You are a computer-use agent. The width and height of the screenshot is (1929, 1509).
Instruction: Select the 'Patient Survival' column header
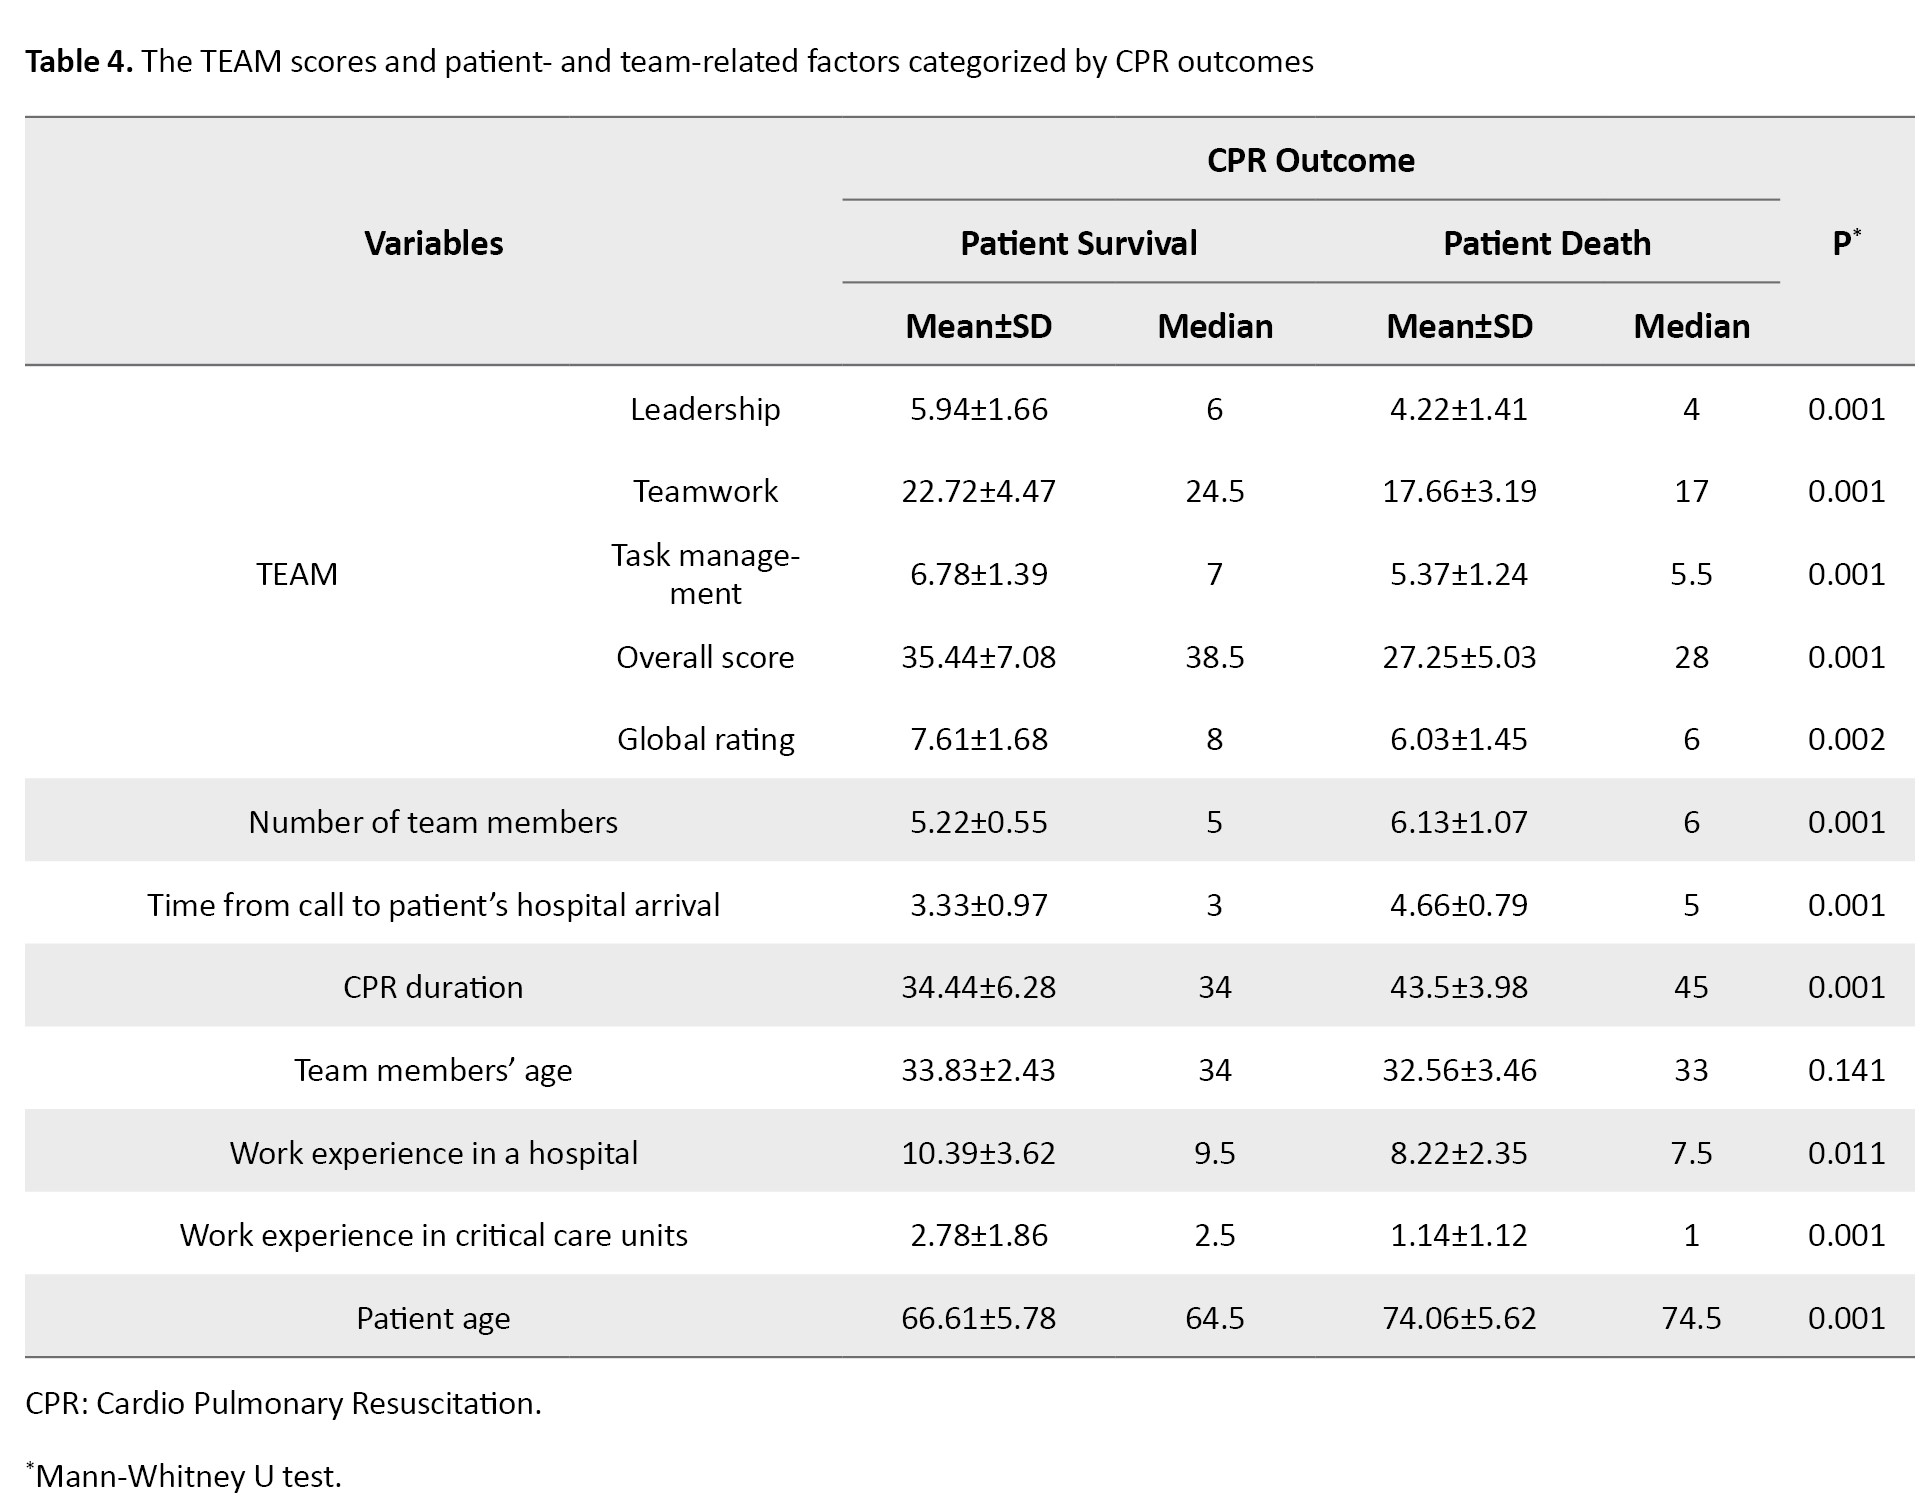pos(1078,244)
